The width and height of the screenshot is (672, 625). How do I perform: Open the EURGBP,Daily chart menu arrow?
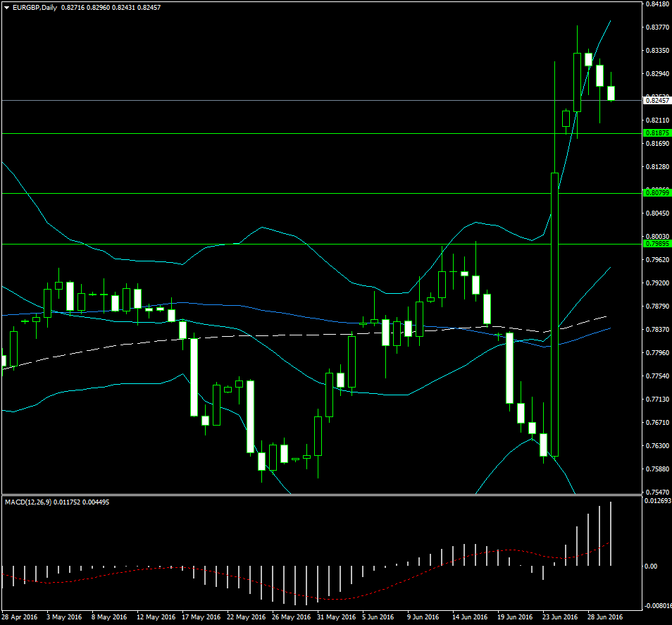7,7
